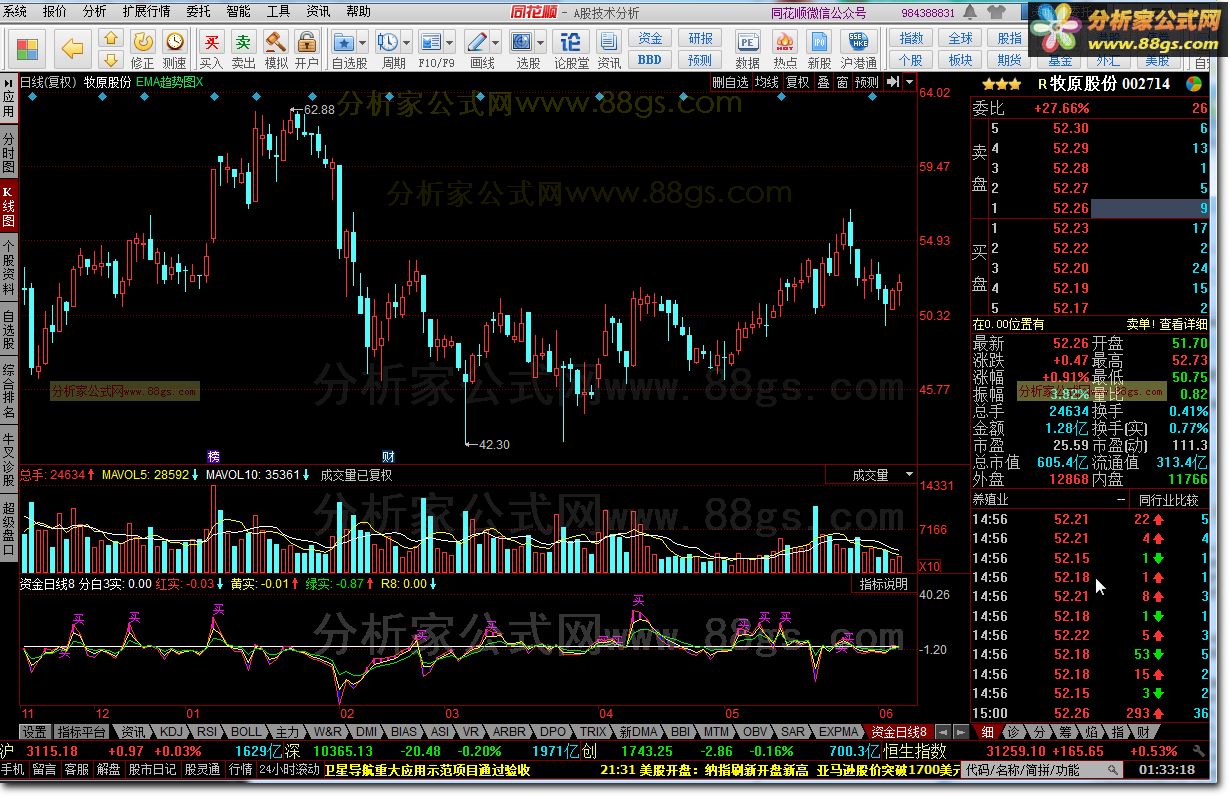Click 删自选 to remove from favorites
Viewport: 1230px width, 796px height.
tap(730, 82)
